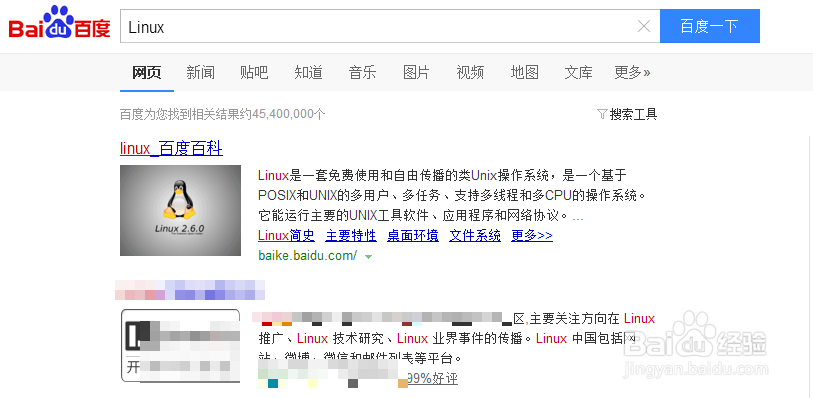Open the 音乐 tab
This screenshot has width=813, height=398.
[362, 73]
